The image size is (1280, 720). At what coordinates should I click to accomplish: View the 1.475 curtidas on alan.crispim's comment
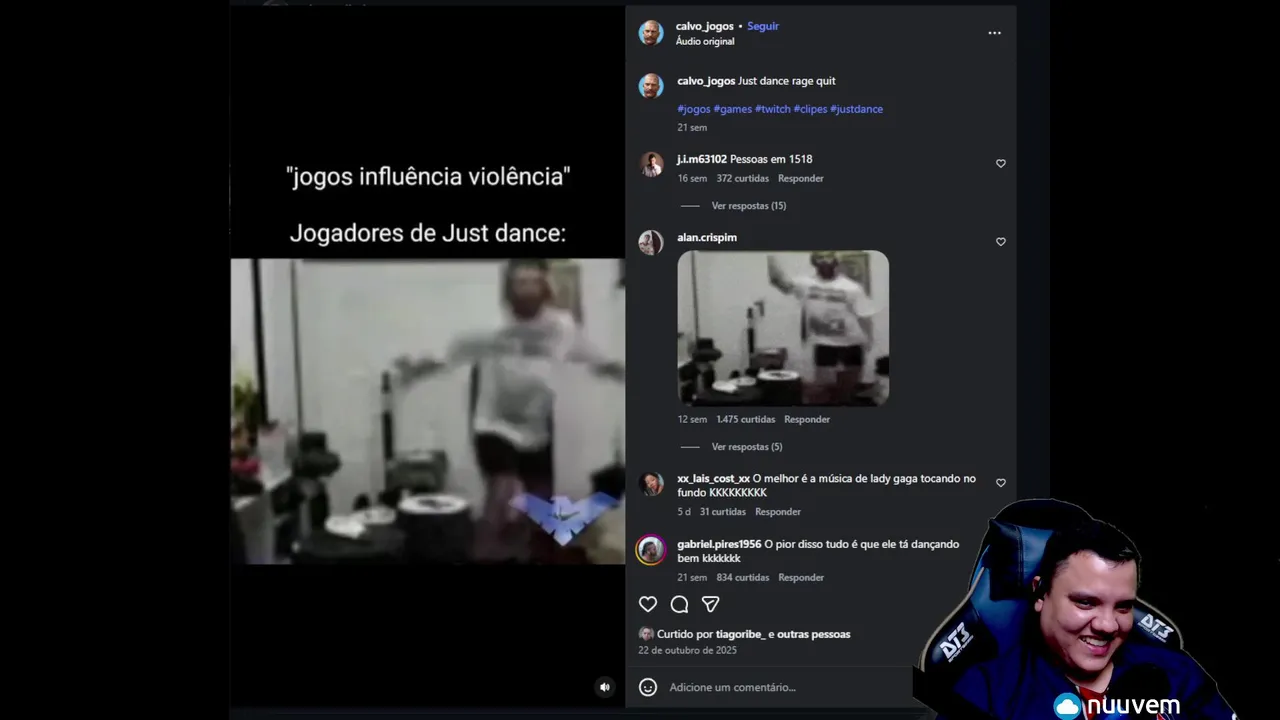coord(746,420)
